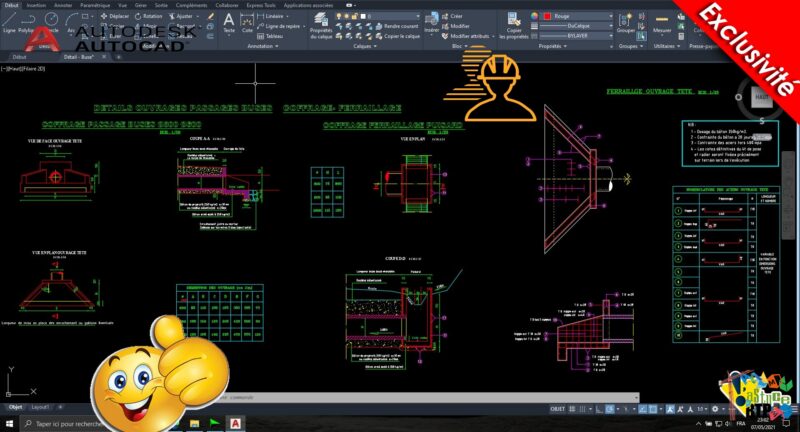Choose the Déplacer (move) tool

[x=115, y=16]
